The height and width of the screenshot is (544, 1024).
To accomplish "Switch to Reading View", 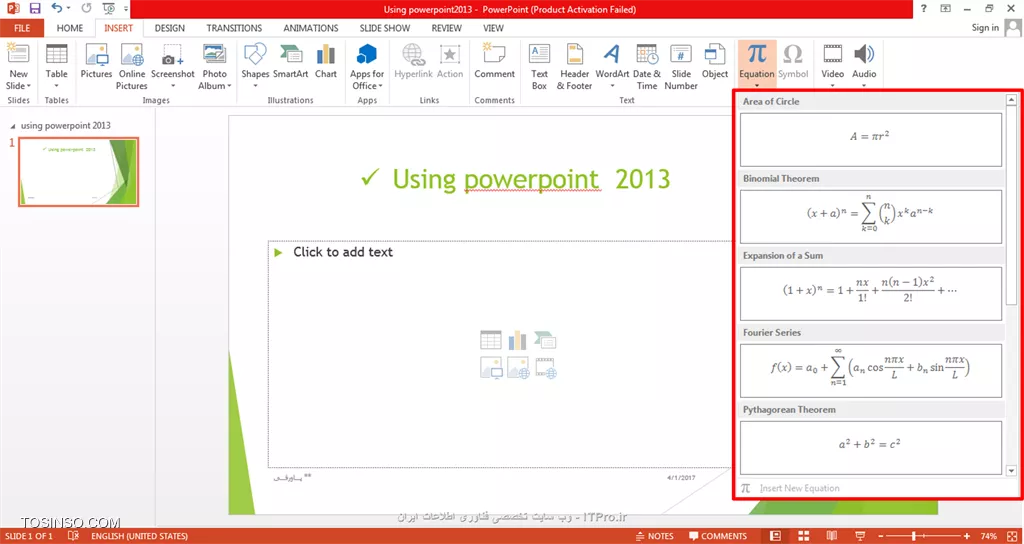I will 831,536.
